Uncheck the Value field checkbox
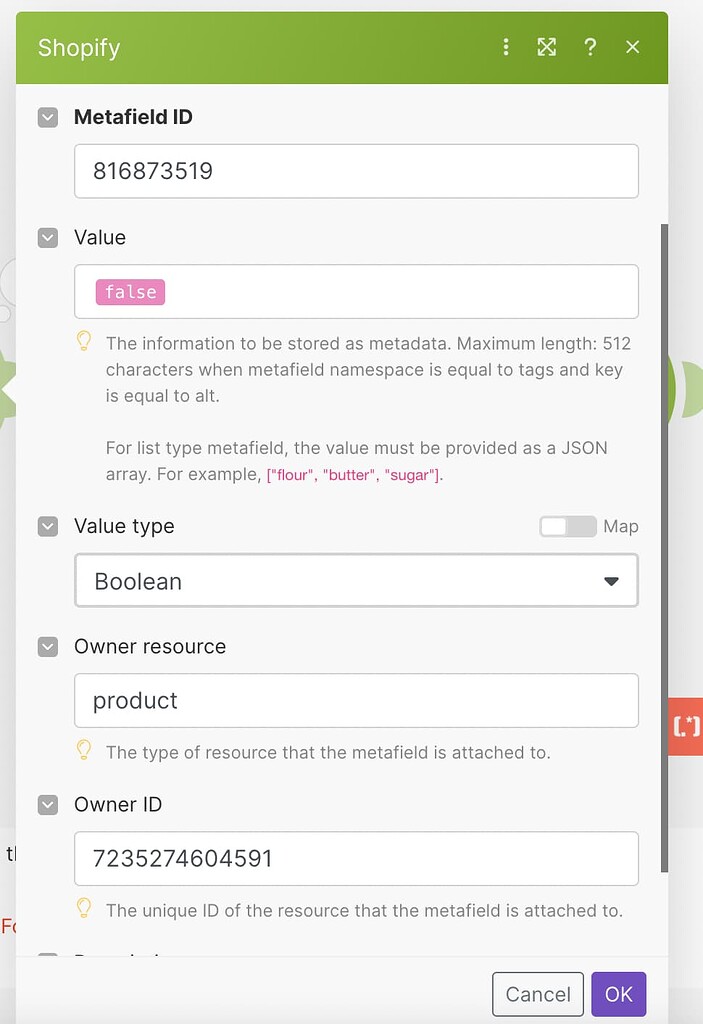Image resolution: width=703 pixels, height=1024 pixels. (48, 238)
